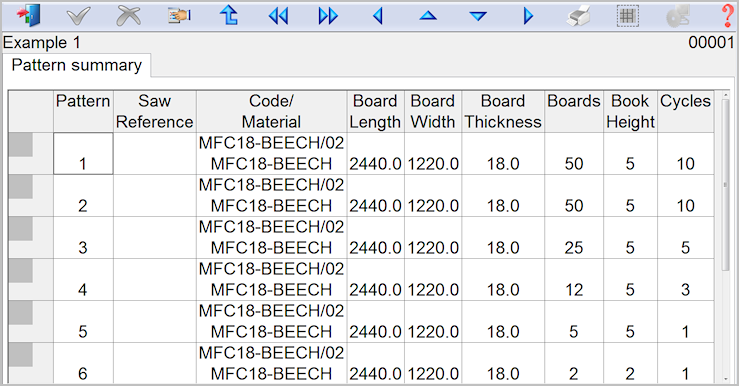739x386 pixels.
Task: Click the exit door icon
Action: pos(29,16)
